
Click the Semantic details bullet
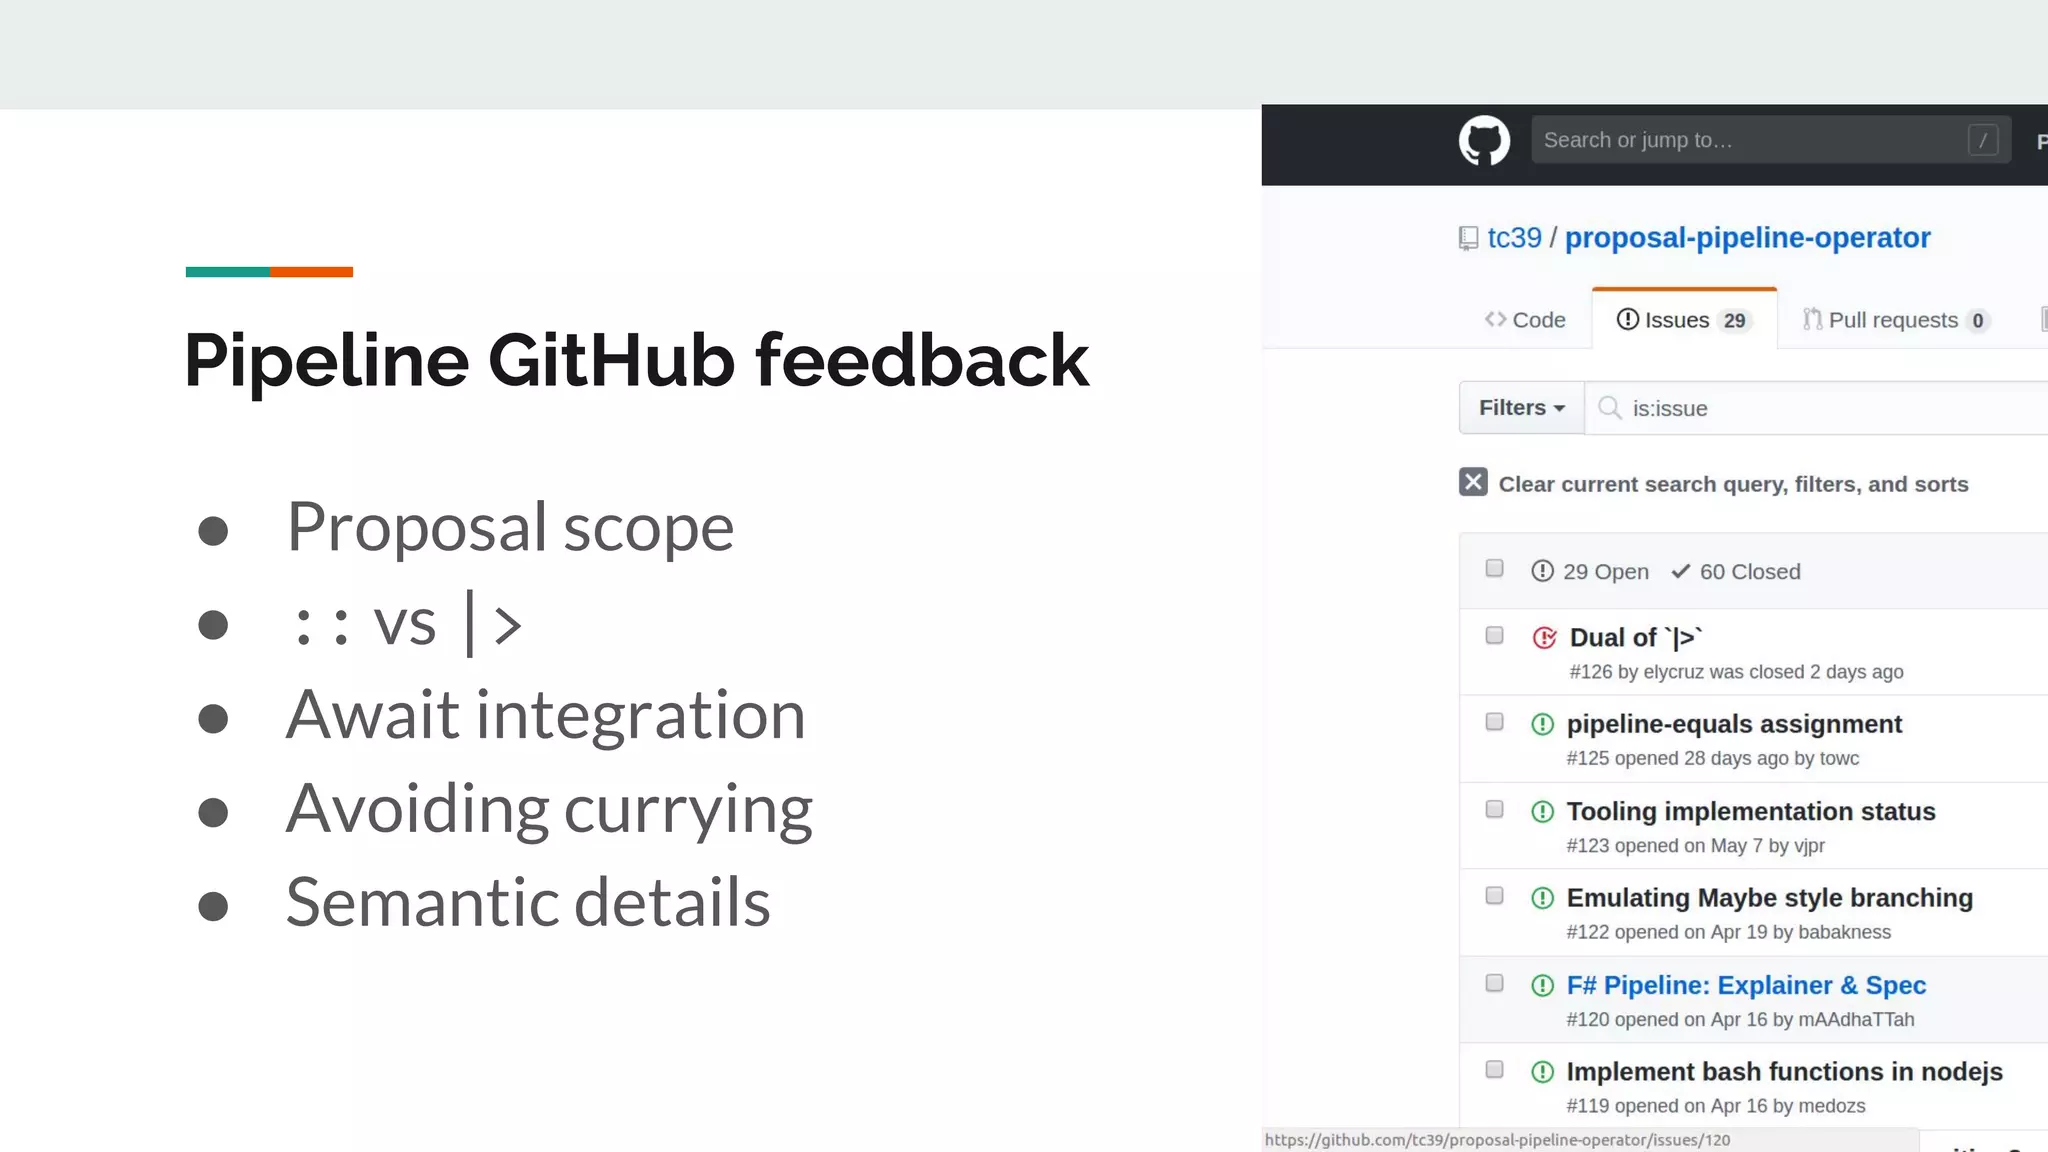tap(528, 902)
